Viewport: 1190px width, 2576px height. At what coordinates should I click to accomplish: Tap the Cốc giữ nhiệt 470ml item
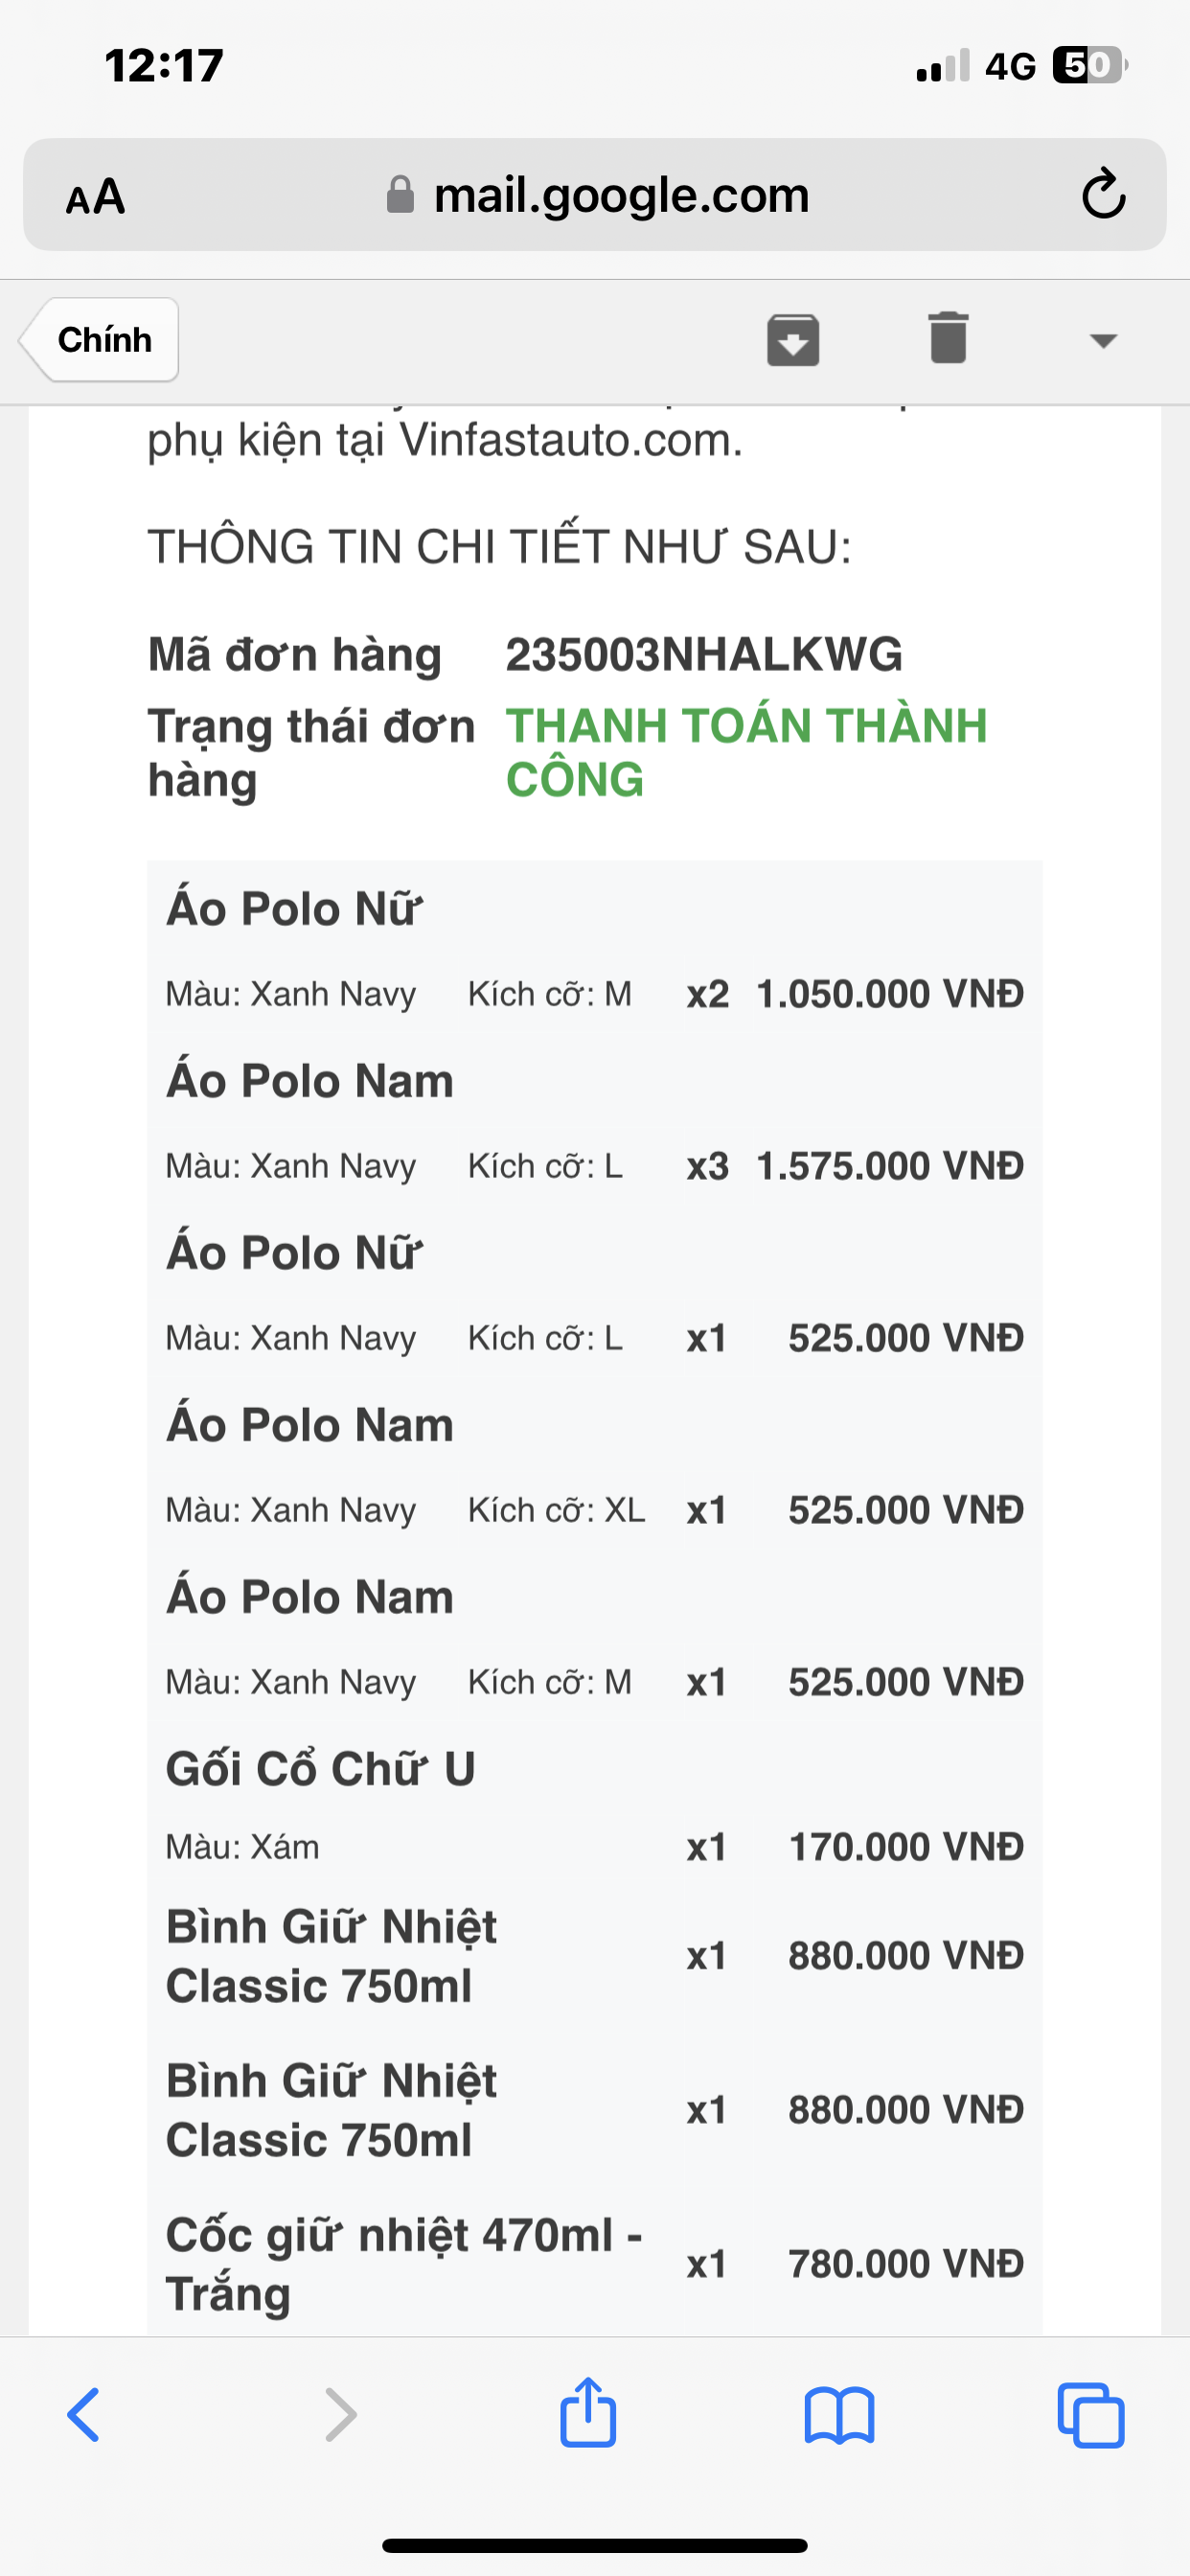[x=403, y=2264]
